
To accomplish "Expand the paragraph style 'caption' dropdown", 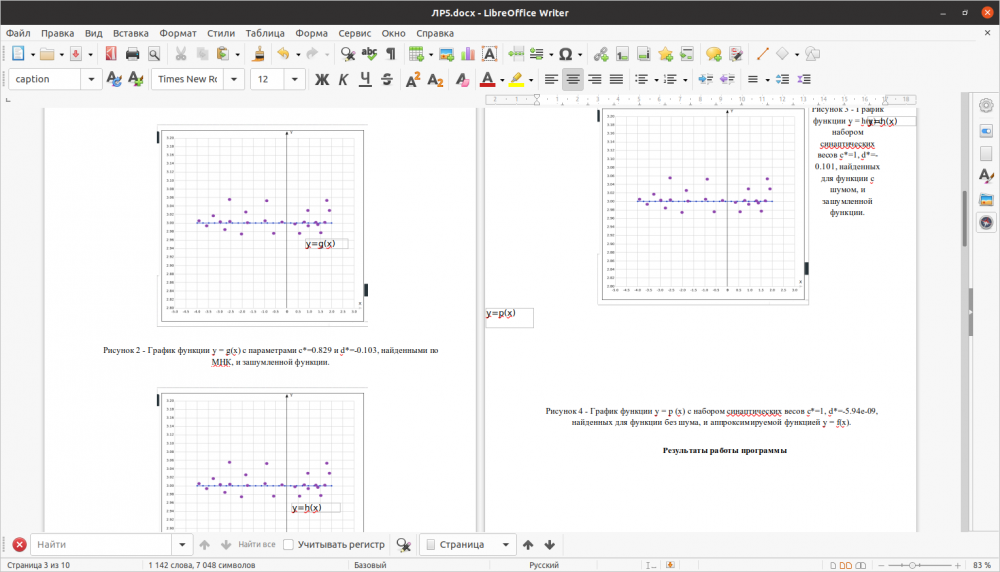I will click(93, 80).
